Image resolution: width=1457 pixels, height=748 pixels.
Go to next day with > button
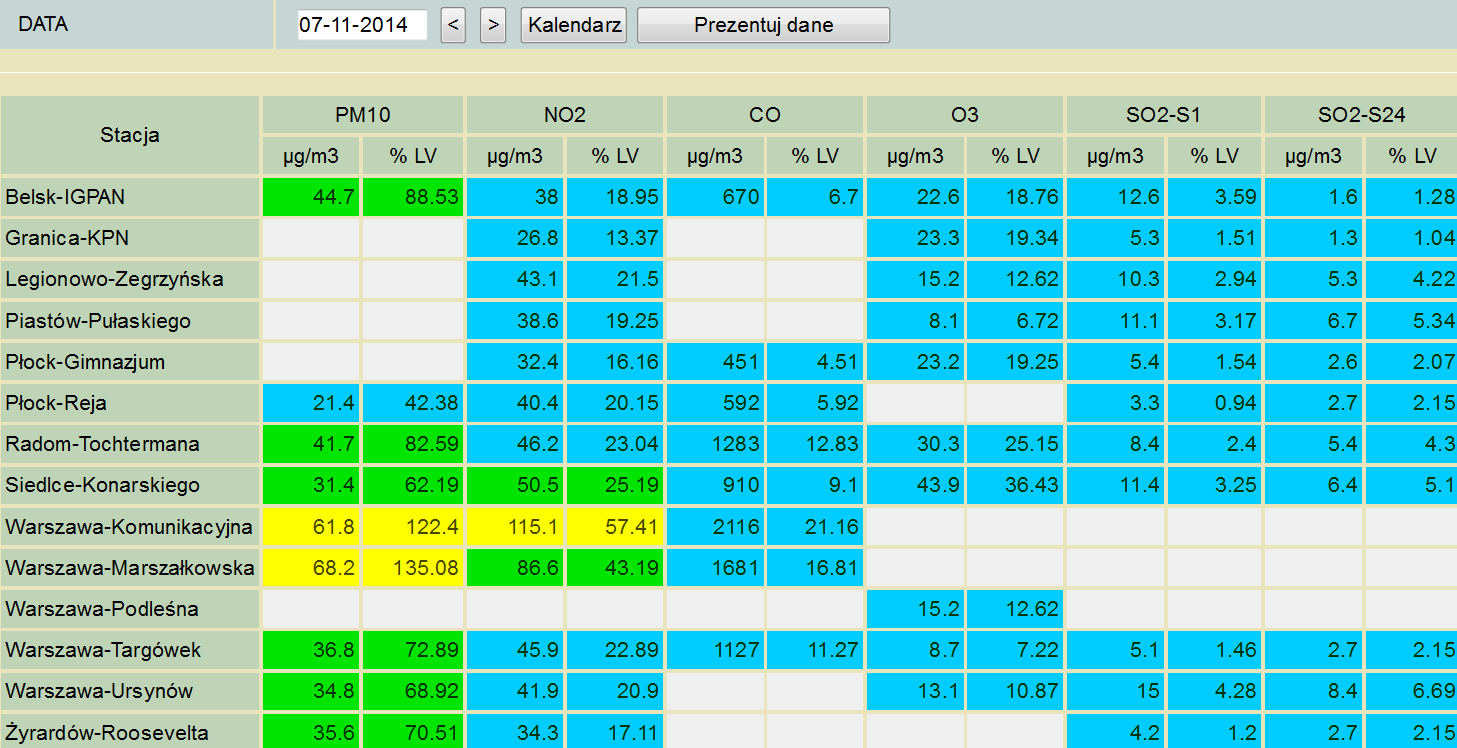[492, 25]
